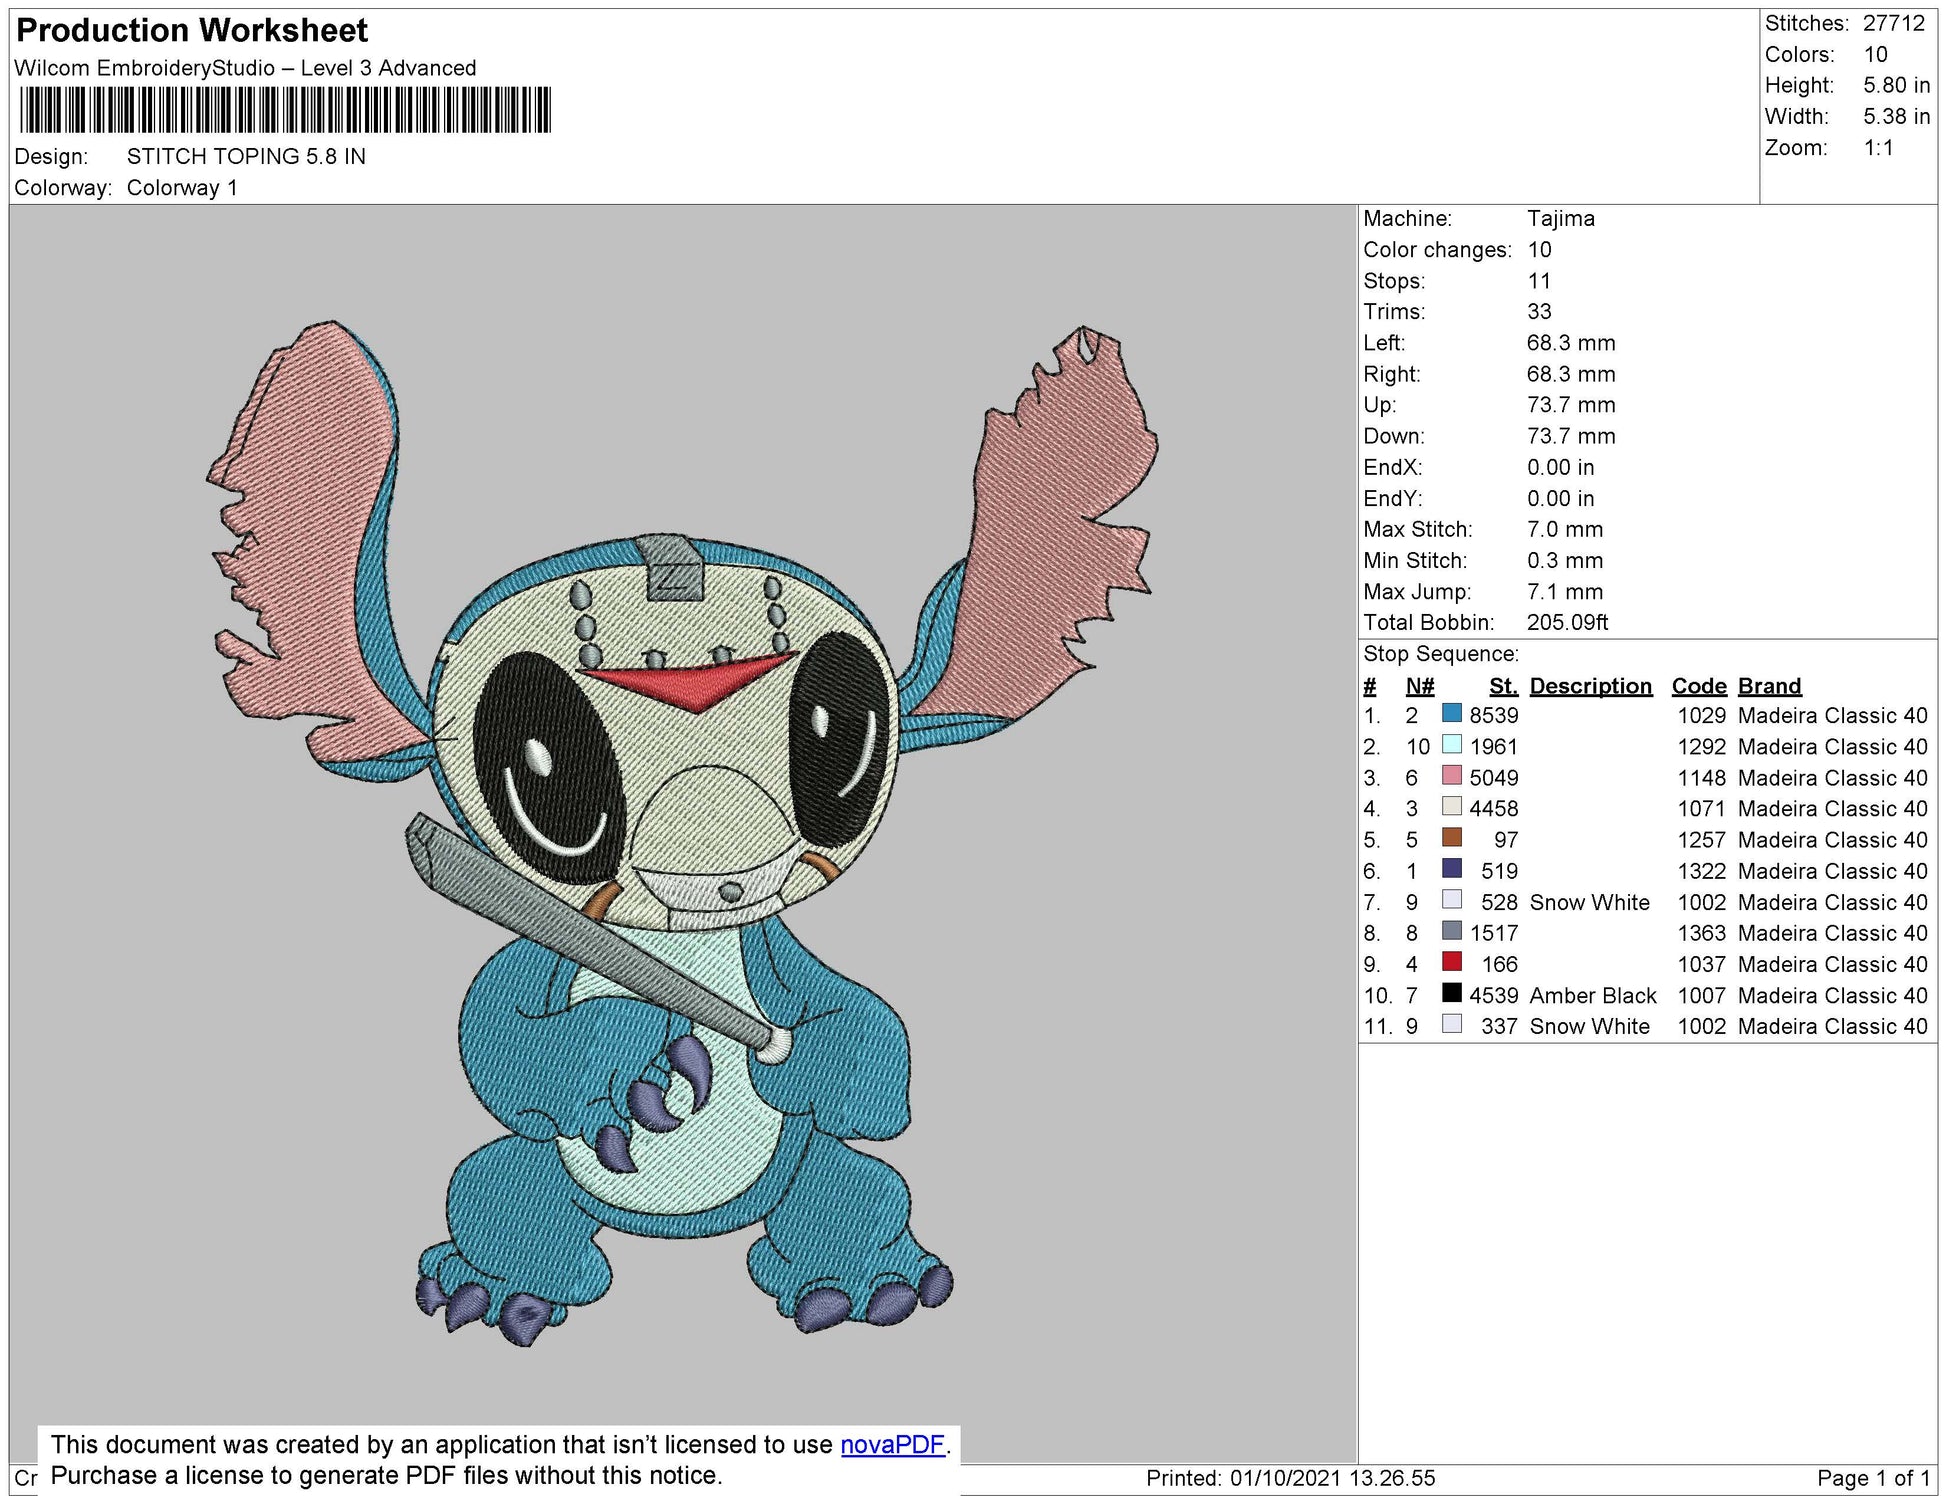Click the blue 1029 thread color swatch
The image size is (1946, 1504).
tap(1451, 714)
